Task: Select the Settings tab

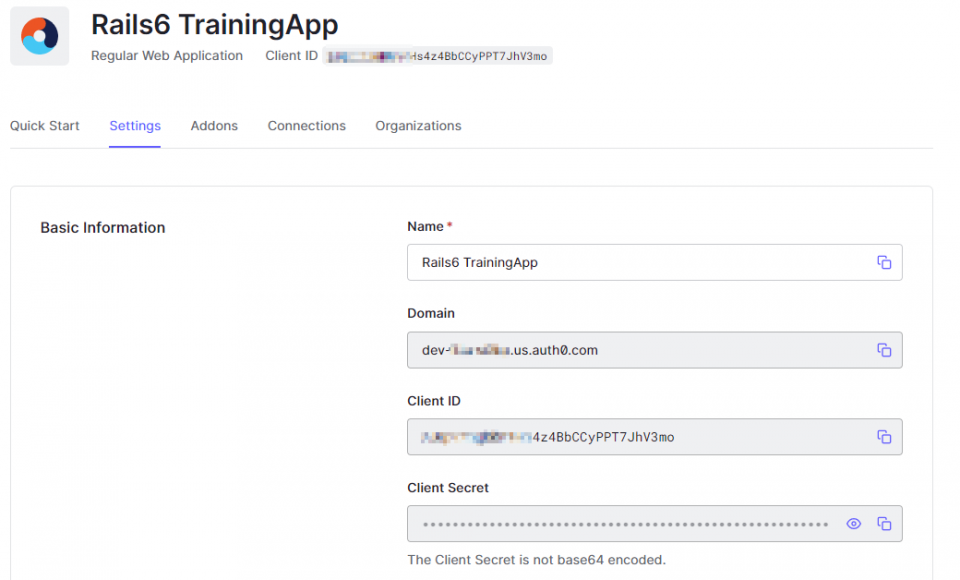Action: (x=134, y=125)
